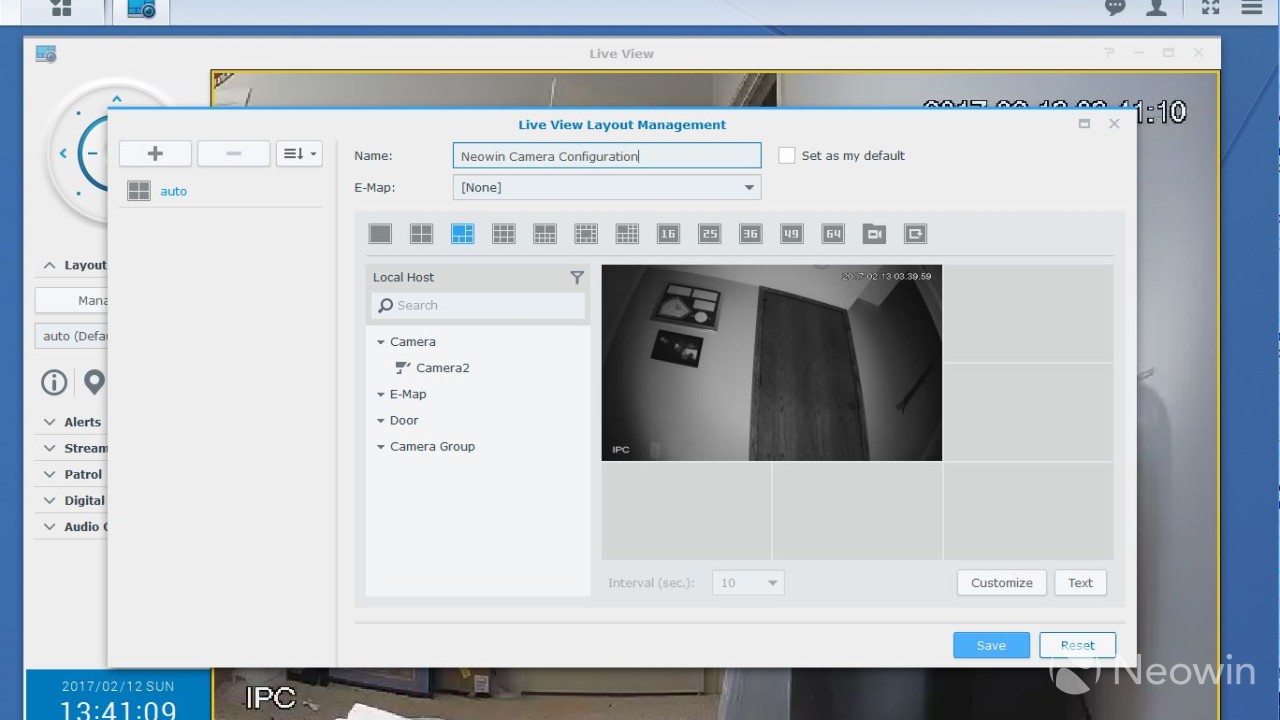
Task: Select the 2x2 four-channel layout icon
Action: [421, 234]
